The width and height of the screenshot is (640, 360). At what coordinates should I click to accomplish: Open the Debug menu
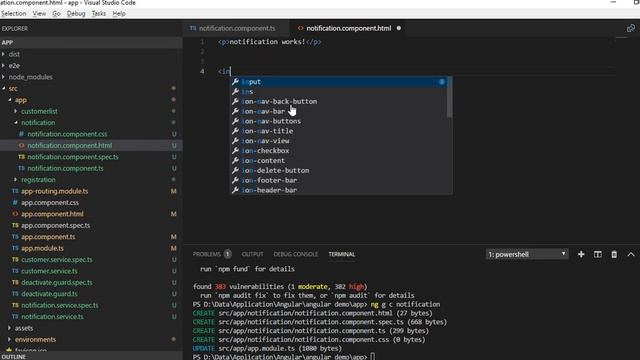tap(76, 13)
